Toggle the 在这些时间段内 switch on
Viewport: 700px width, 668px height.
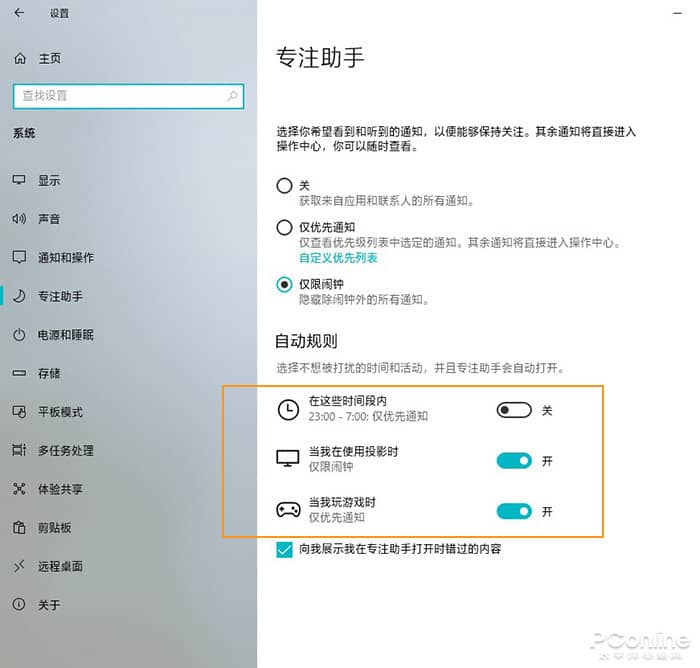[x=514, y=410]
